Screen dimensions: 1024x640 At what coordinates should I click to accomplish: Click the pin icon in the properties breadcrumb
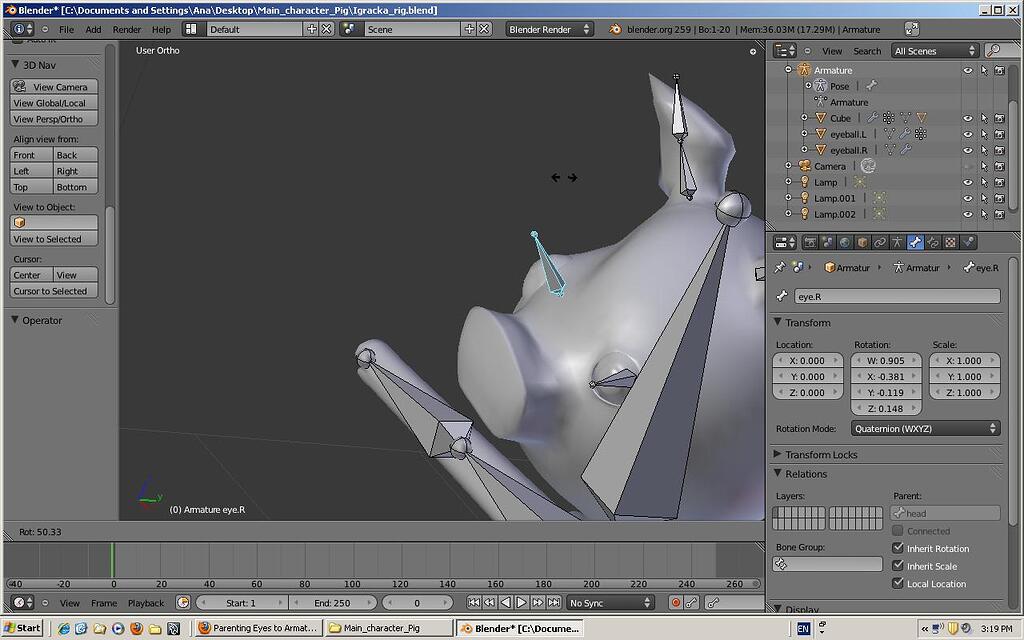(x=780, y=267)
